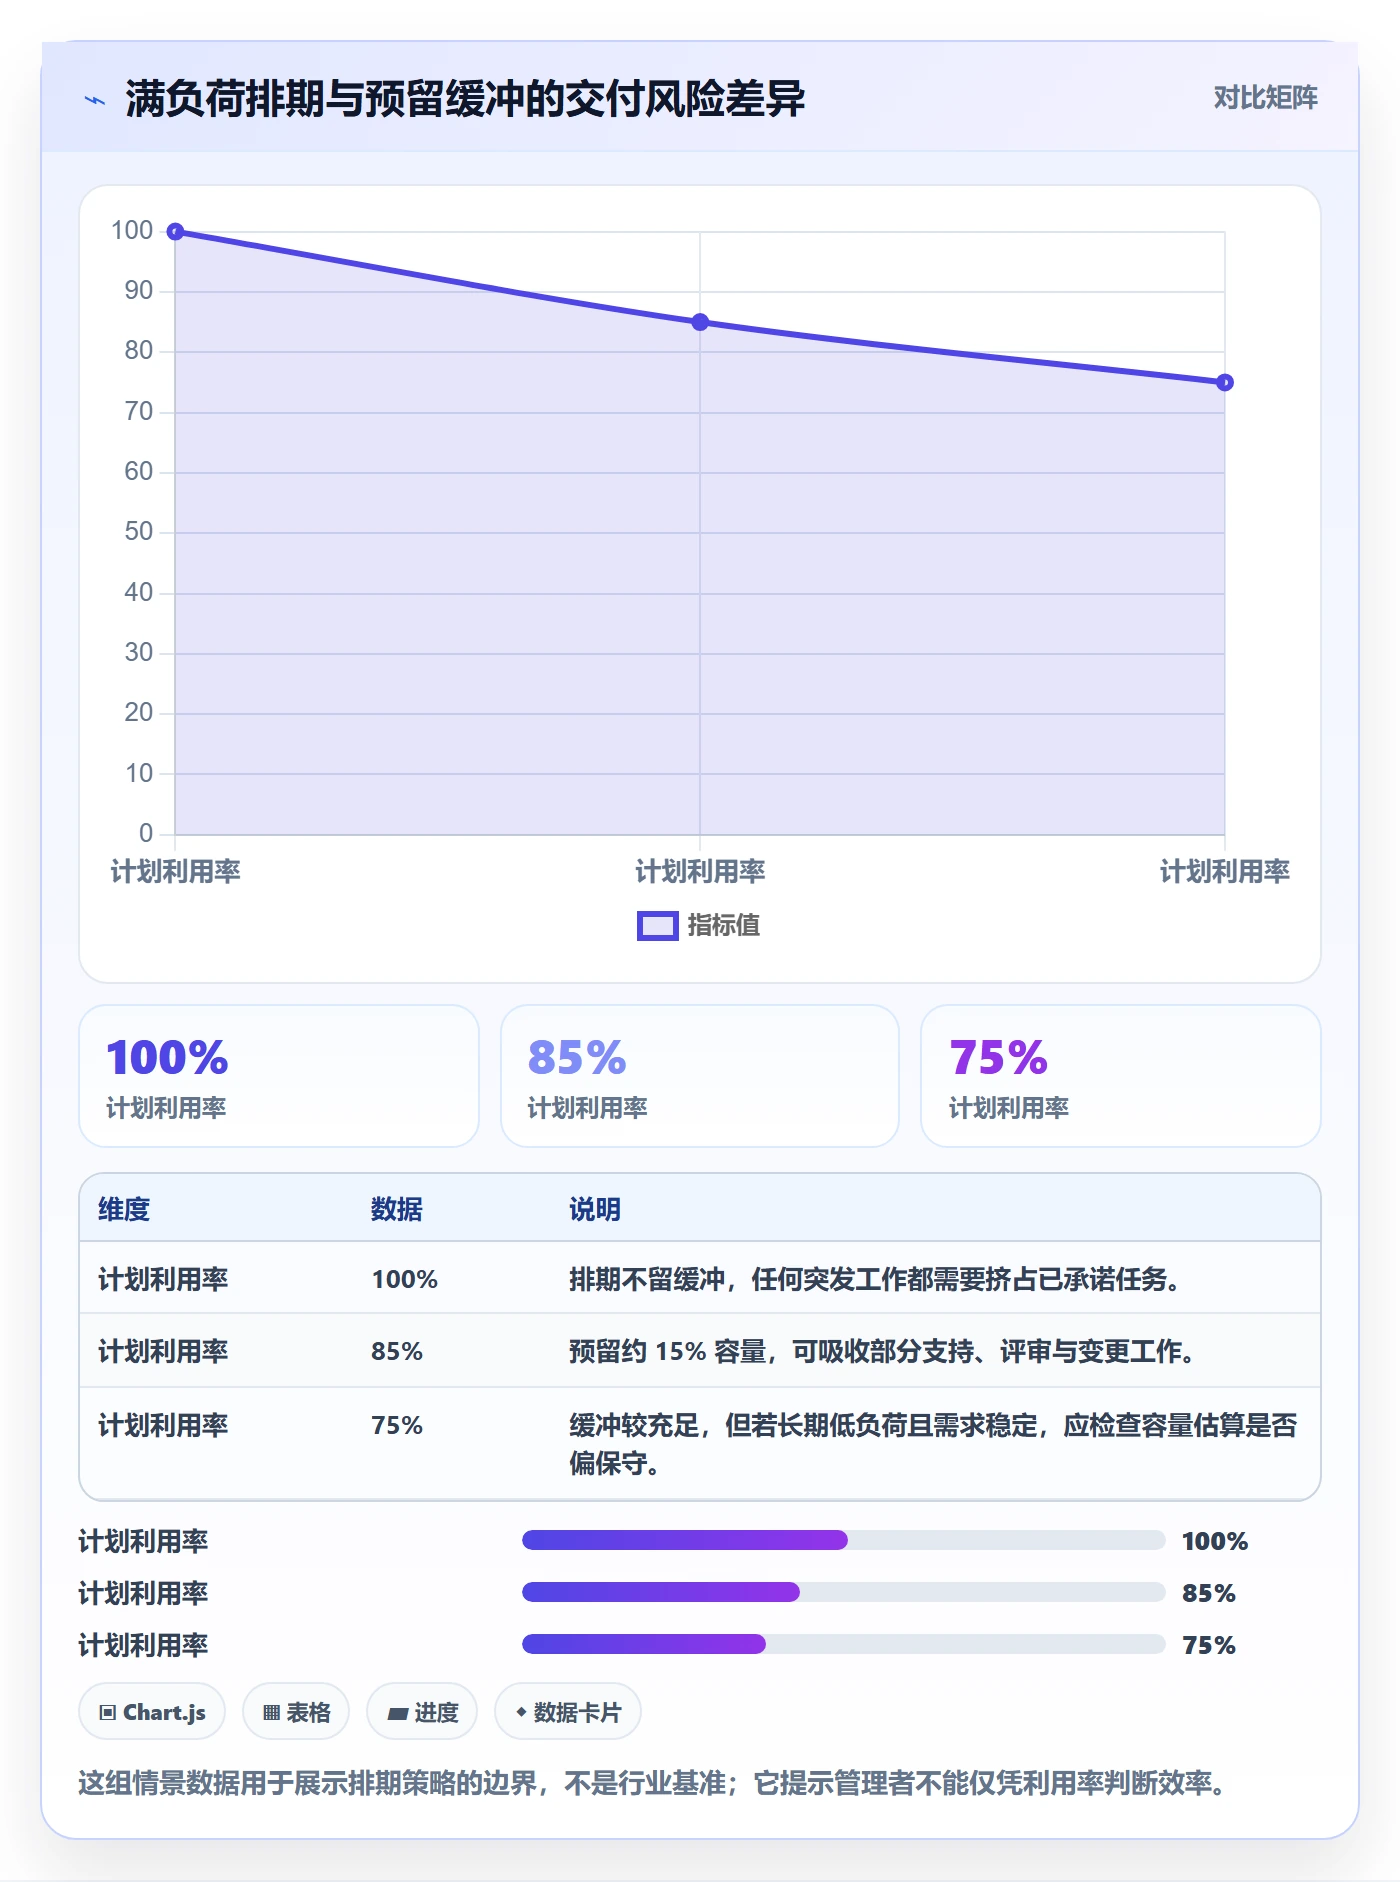Click the 100 tick on the y-axis

(x=132, y=231)
